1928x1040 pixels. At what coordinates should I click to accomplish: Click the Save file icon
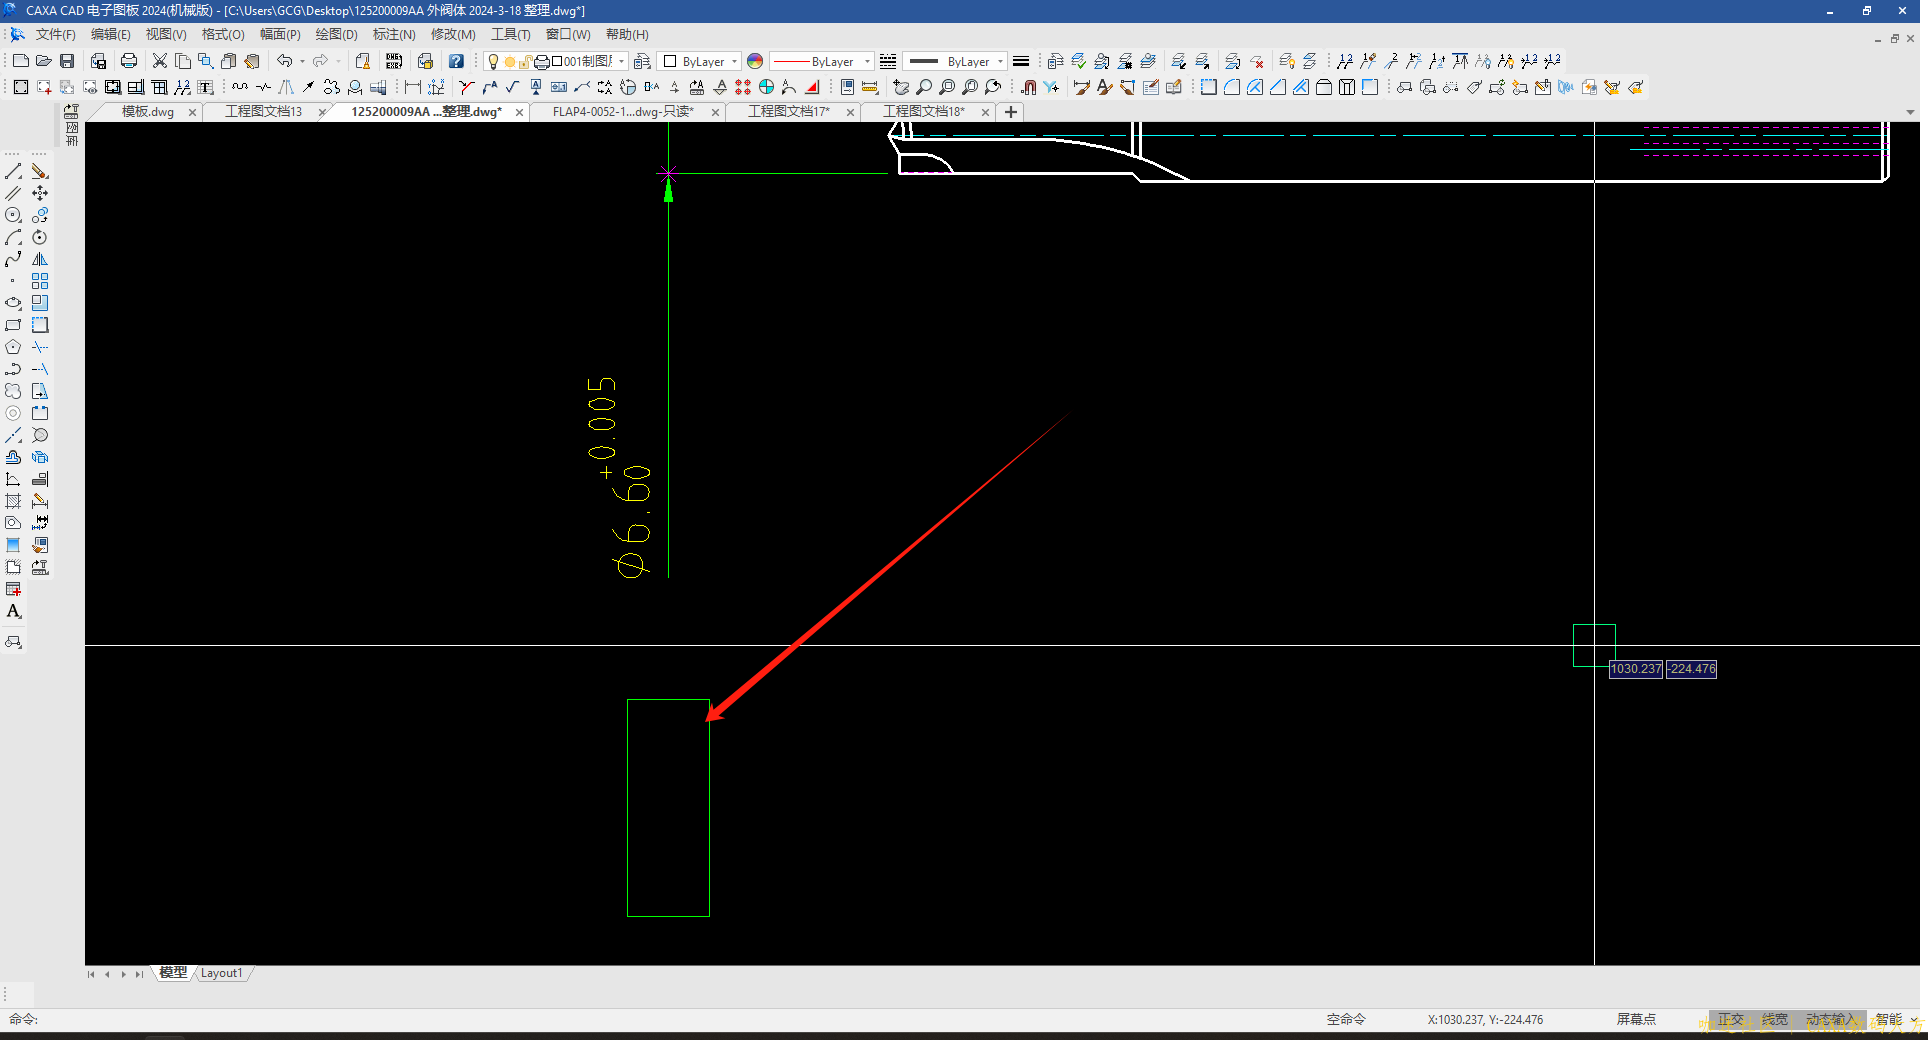tap(67, 61)
